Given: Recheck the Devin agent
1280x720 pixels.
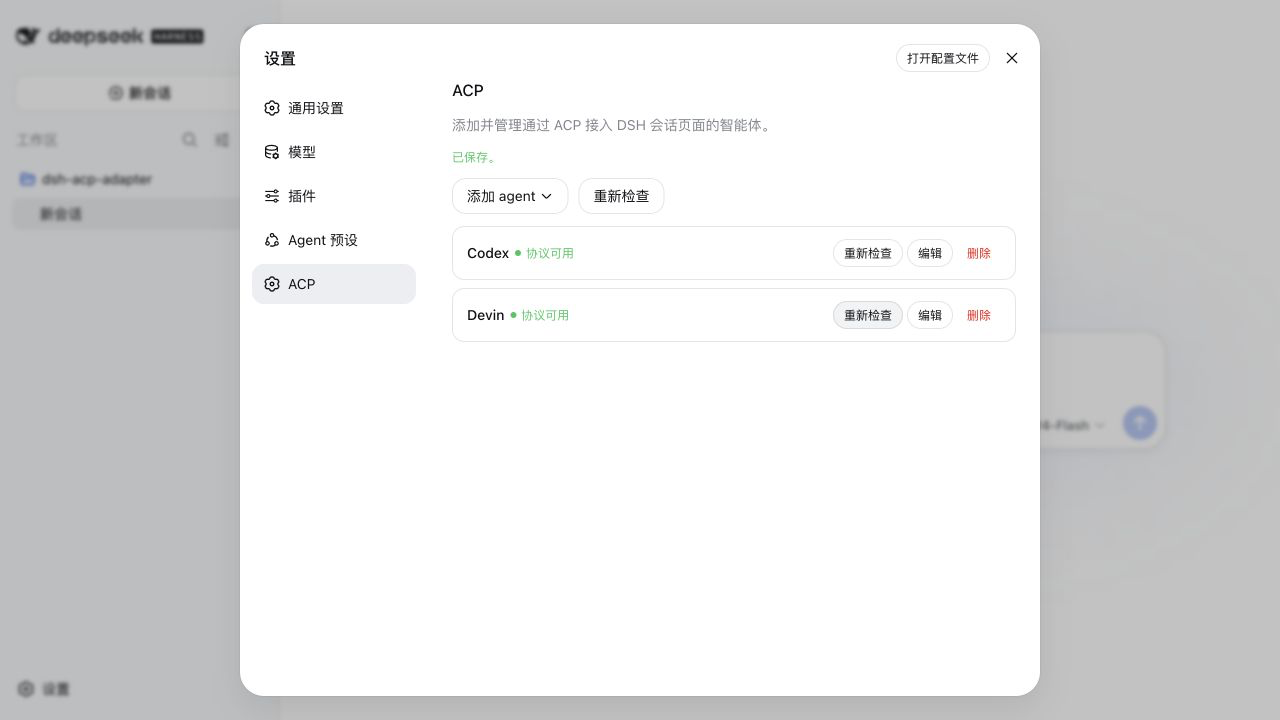Looking at the screenshot, I should (x=868, y=315).
